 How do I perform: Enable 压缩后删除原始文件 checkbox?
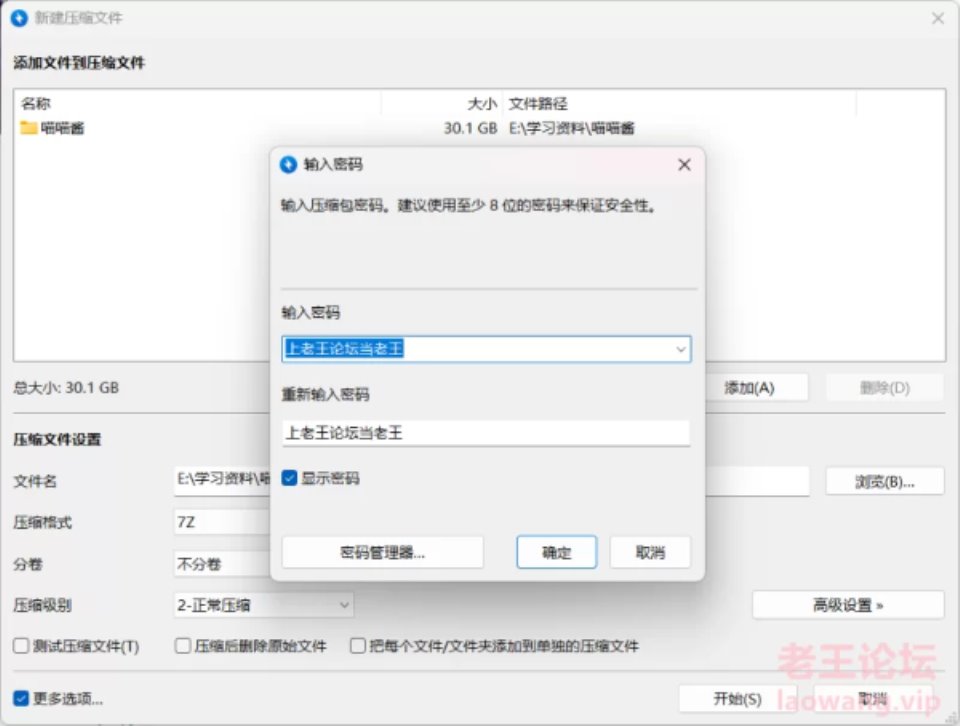click(183, 646)
